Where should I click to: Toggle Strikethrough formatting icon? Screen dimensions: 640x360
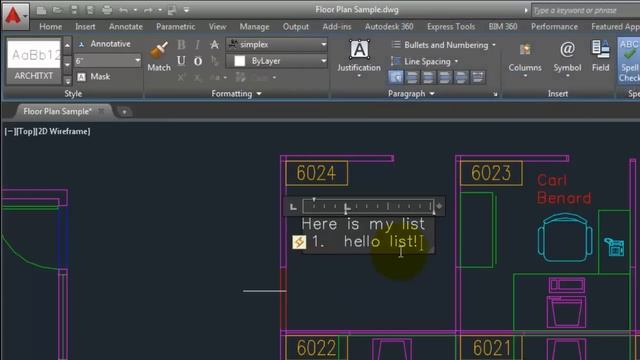(x=214, y=44)
